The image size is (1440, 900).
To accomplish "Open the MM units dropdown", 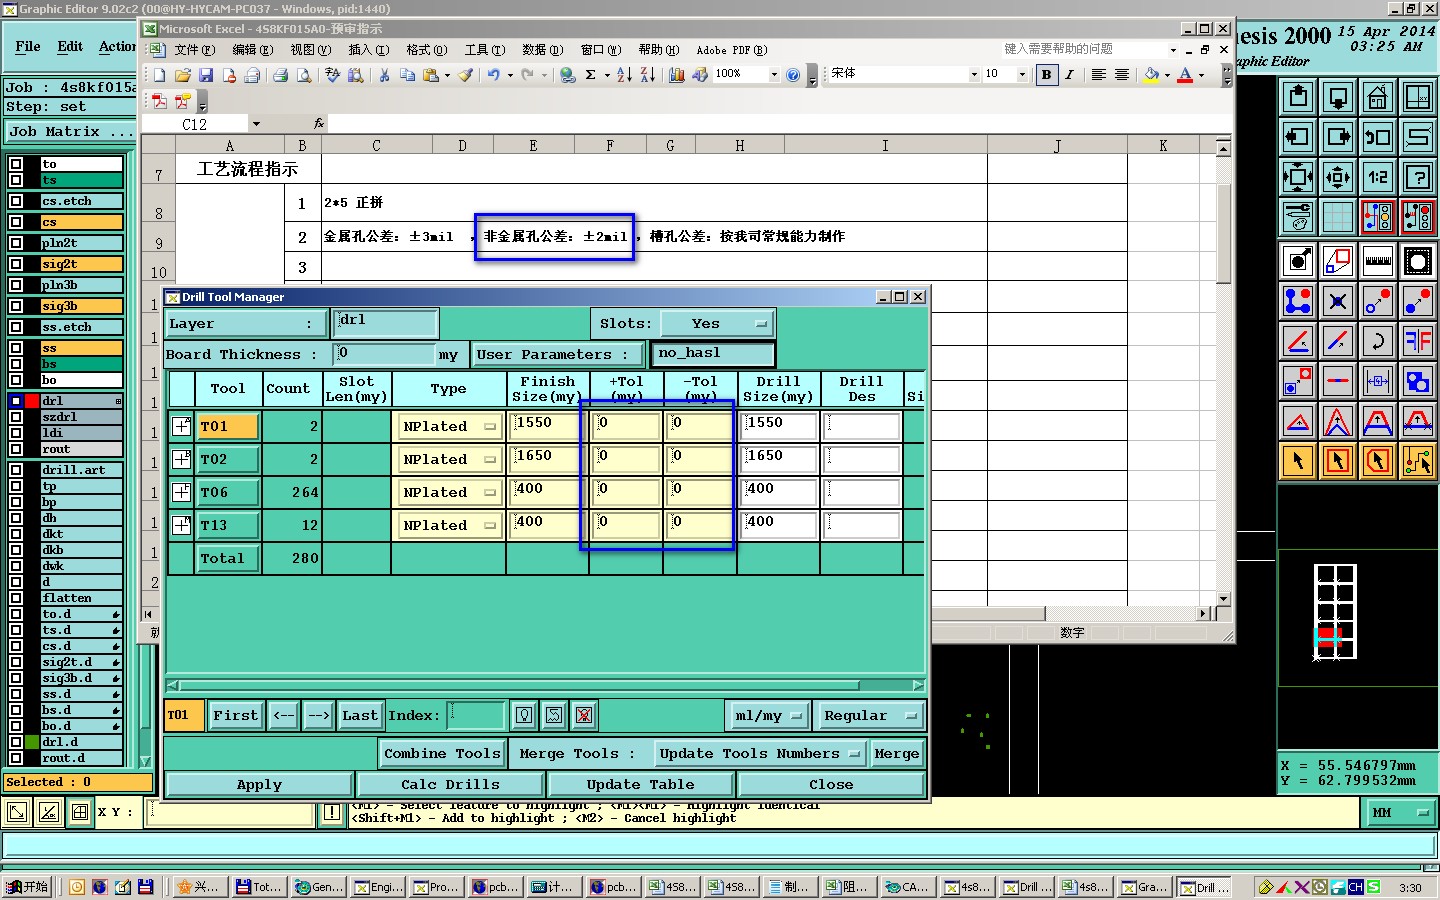I will pyautogui.click(x=1400, y=813).
